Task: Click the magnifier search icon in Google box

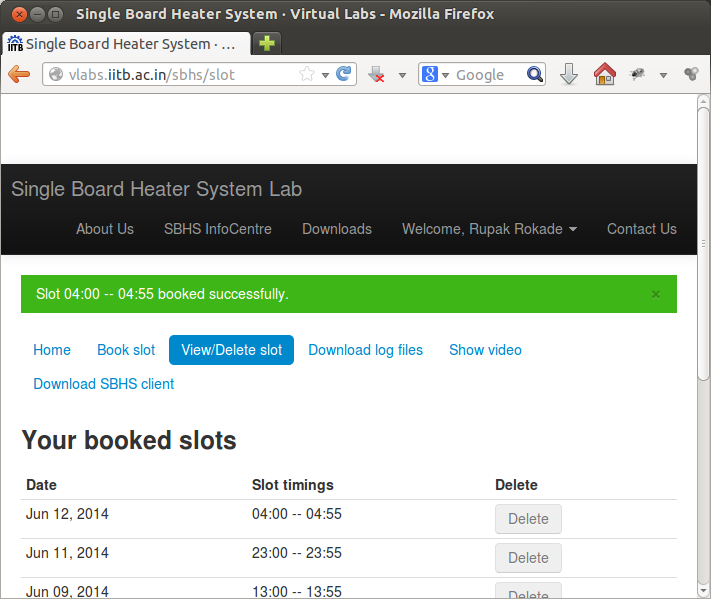Action: (534, 75)
